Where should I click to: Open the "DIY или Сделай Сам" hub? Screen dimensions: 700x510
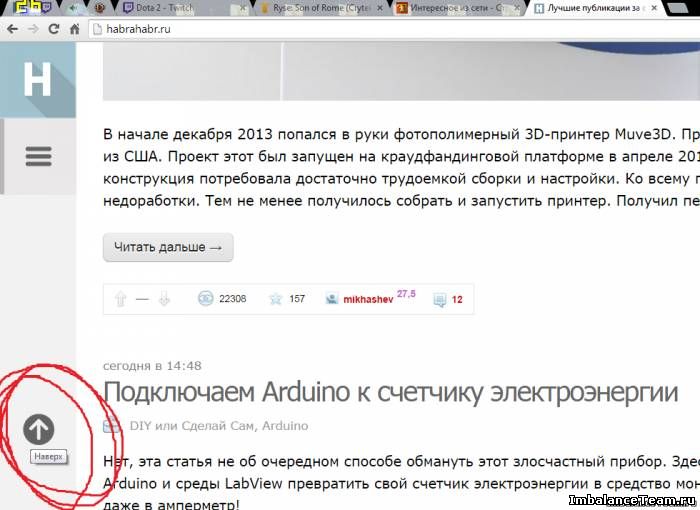click(192, 426)
